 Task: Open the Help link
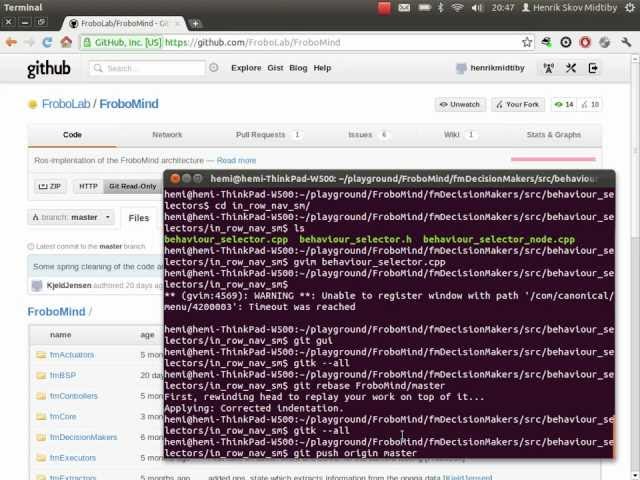(322, 68)
